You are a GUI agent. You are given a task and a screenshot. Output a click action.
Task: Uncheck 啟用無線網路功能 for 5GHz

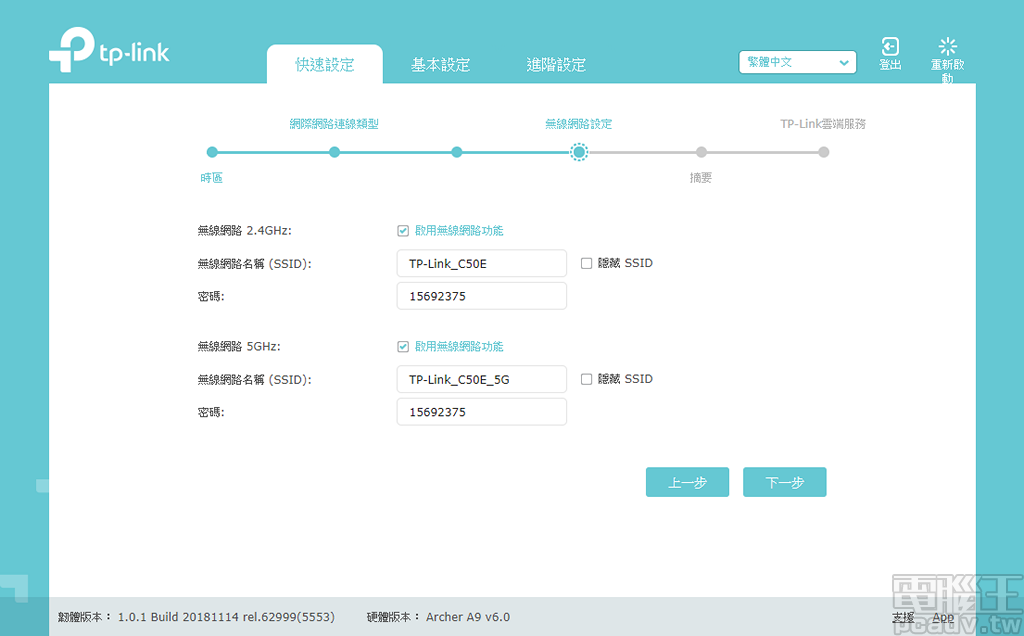(404, 346)
